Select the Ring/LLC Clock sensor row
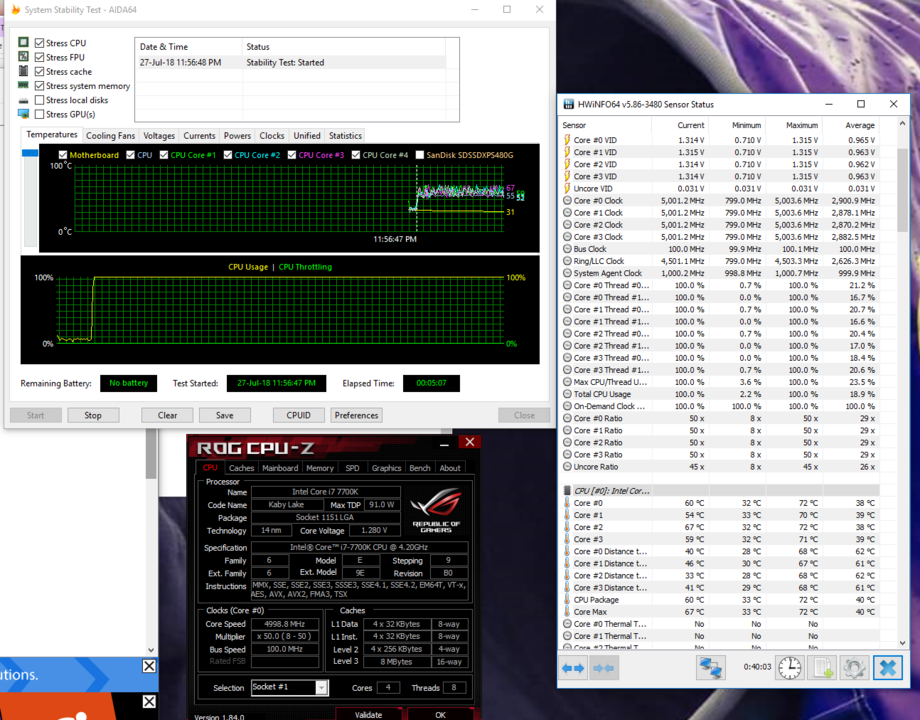 pos(721,261)
